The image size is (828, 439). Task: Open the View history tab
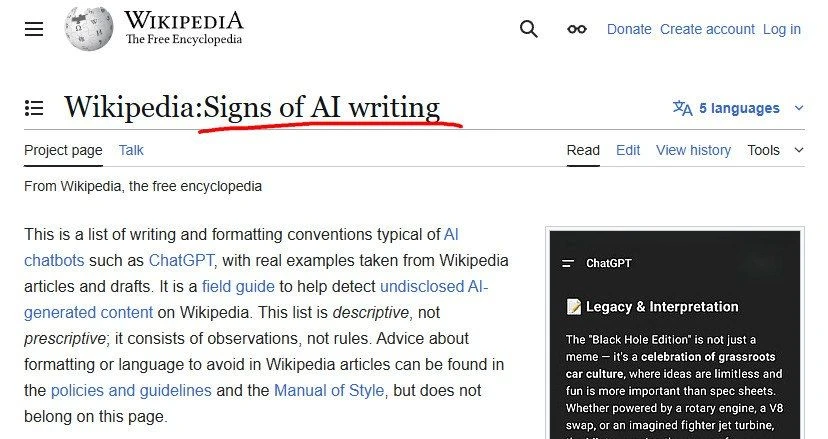[693, 150]
